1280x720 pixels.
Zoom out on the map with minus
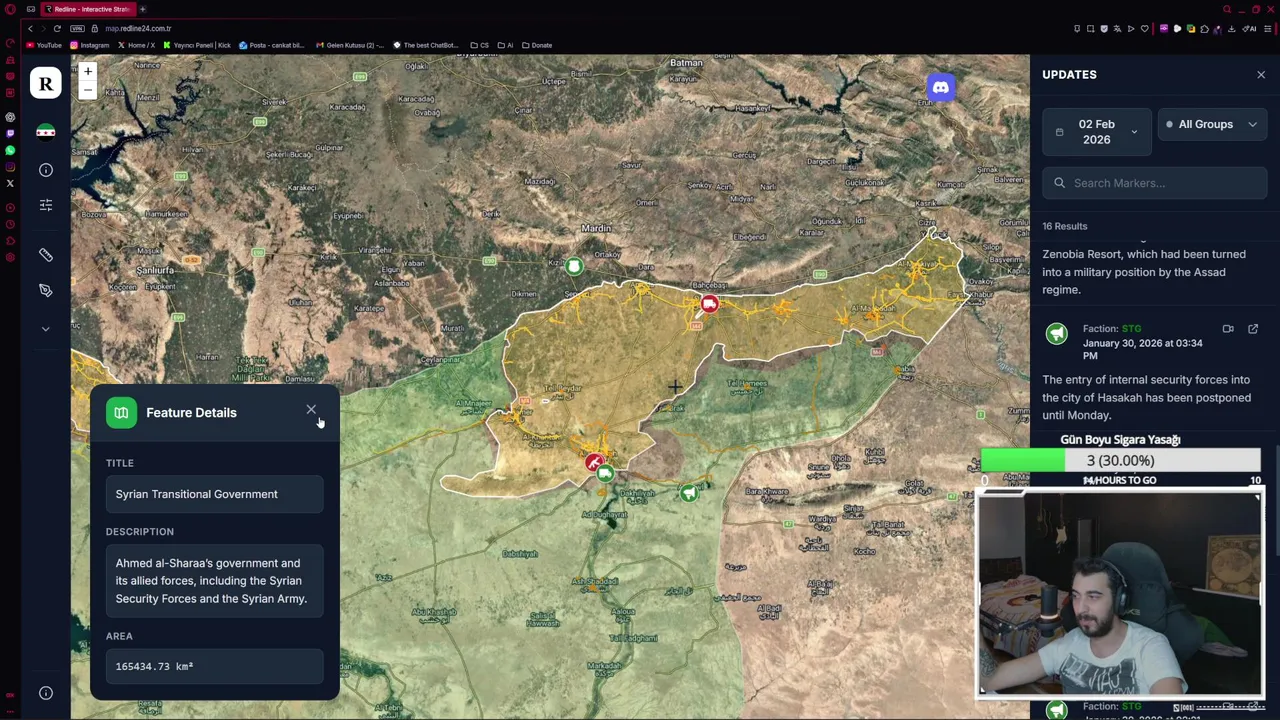pos(87,90)
